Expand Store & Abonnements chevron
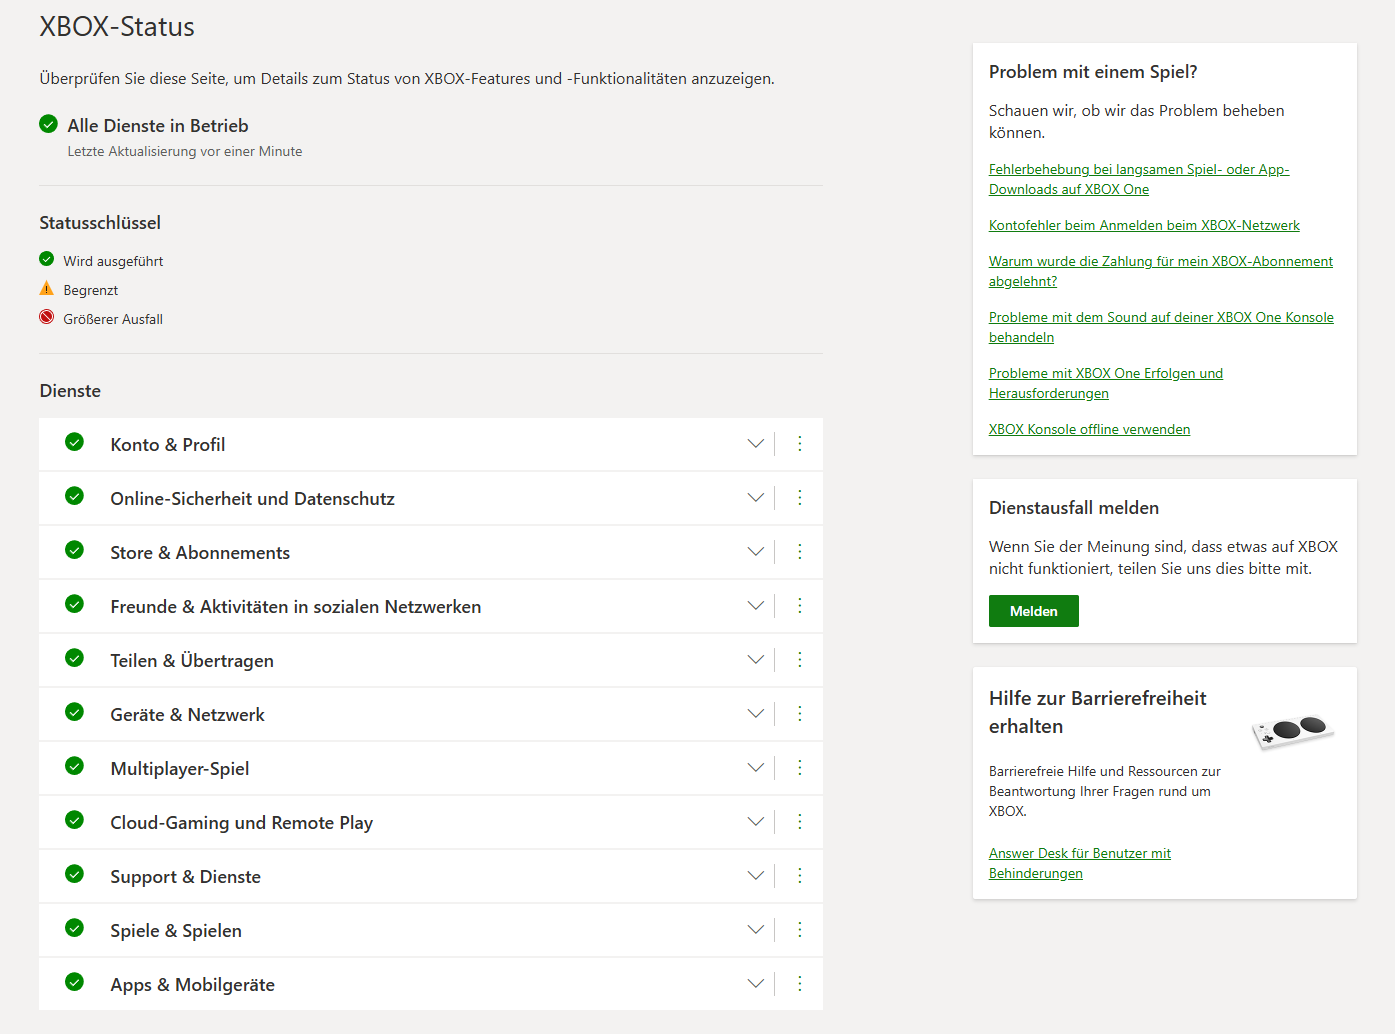The image size is (1395, 1034). click(x=756, y=552)
